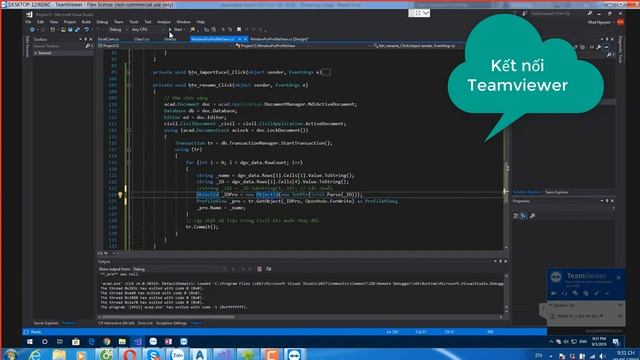Image resolution: width=640 pixels, height=360 pixels.
Task: Collapse the TeamViewer Session list section
Action: 550,305
